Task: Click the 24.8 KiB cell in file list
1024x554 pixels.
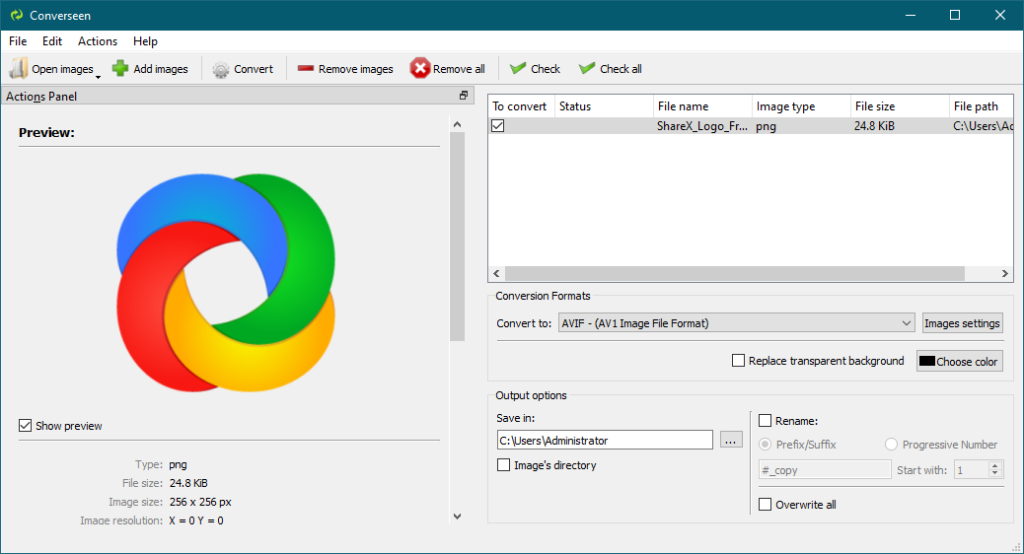Action: 899,125
